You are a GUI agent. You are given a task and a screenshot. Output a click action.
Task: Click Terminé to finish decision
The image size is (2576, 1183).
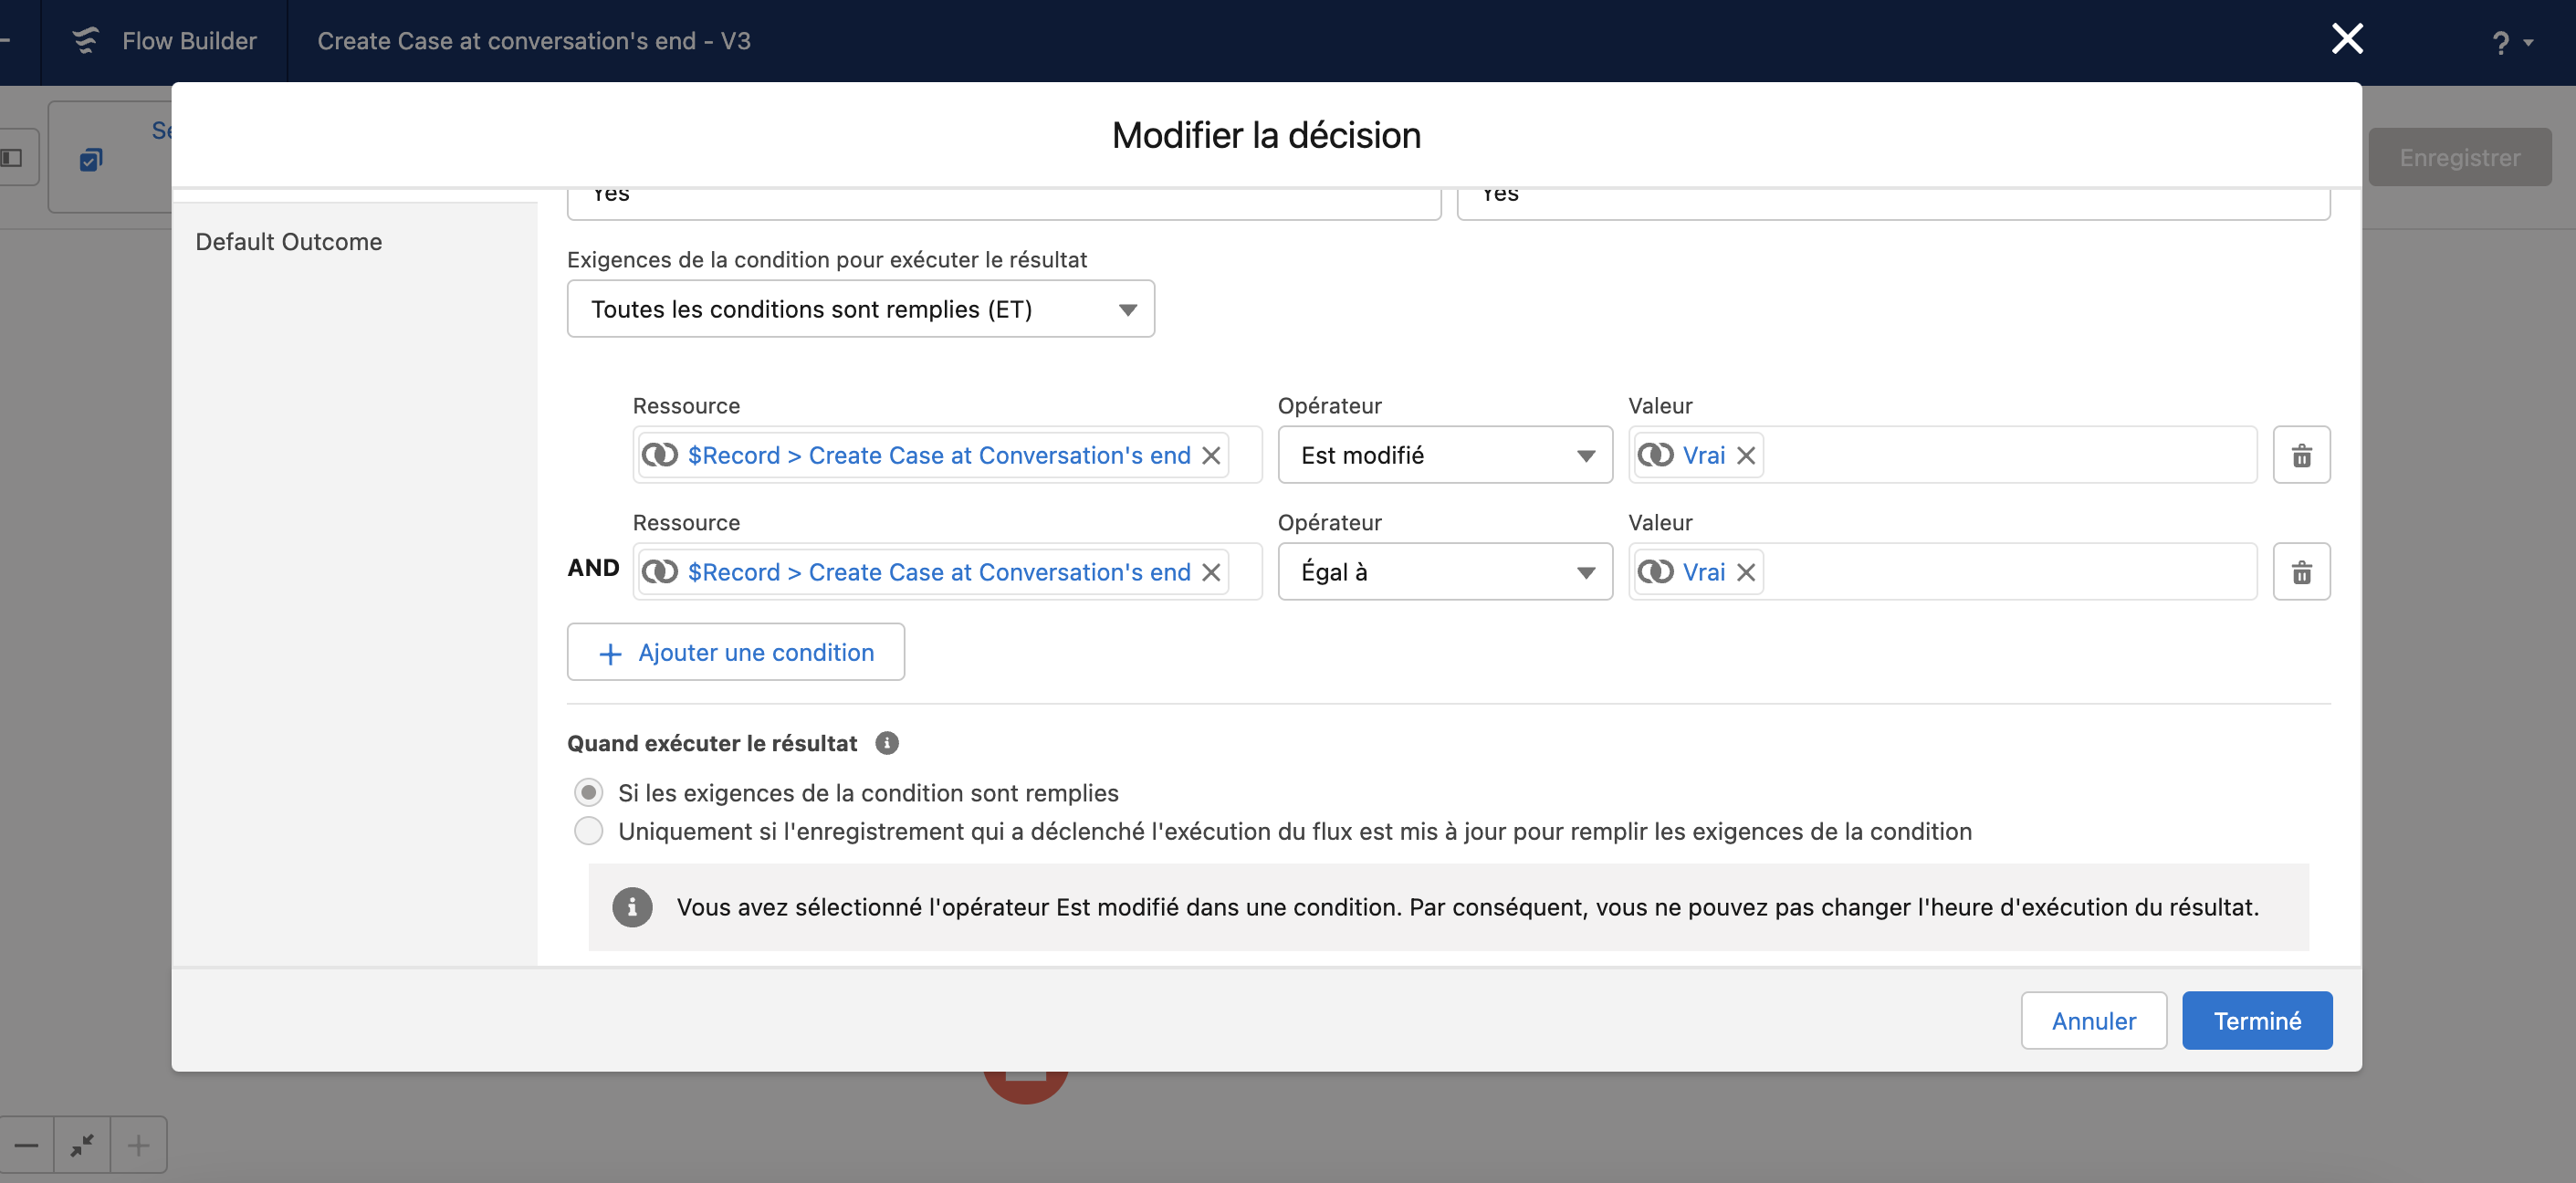click(x=2257, y=1020)
